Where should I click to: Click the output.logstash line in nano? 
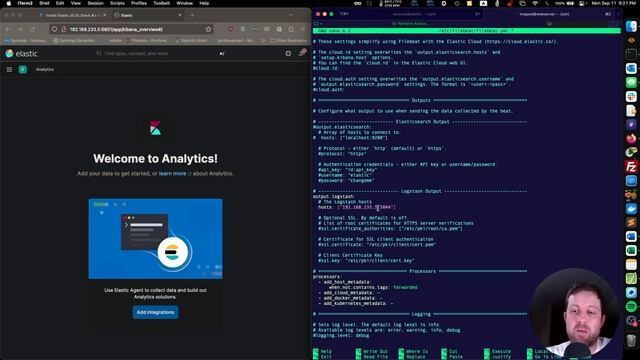point(333,197)
